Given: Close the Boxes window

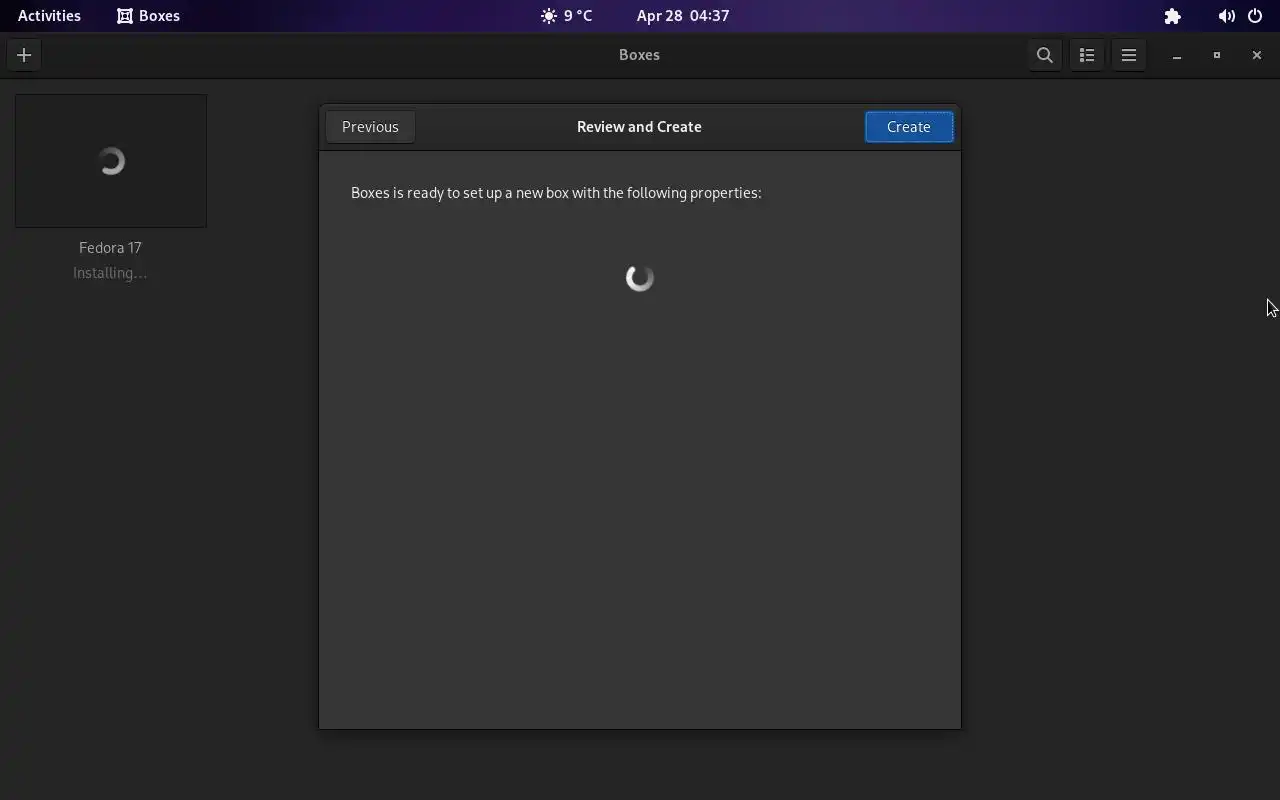Looking at the screenshot, I should coord(1257,55).
